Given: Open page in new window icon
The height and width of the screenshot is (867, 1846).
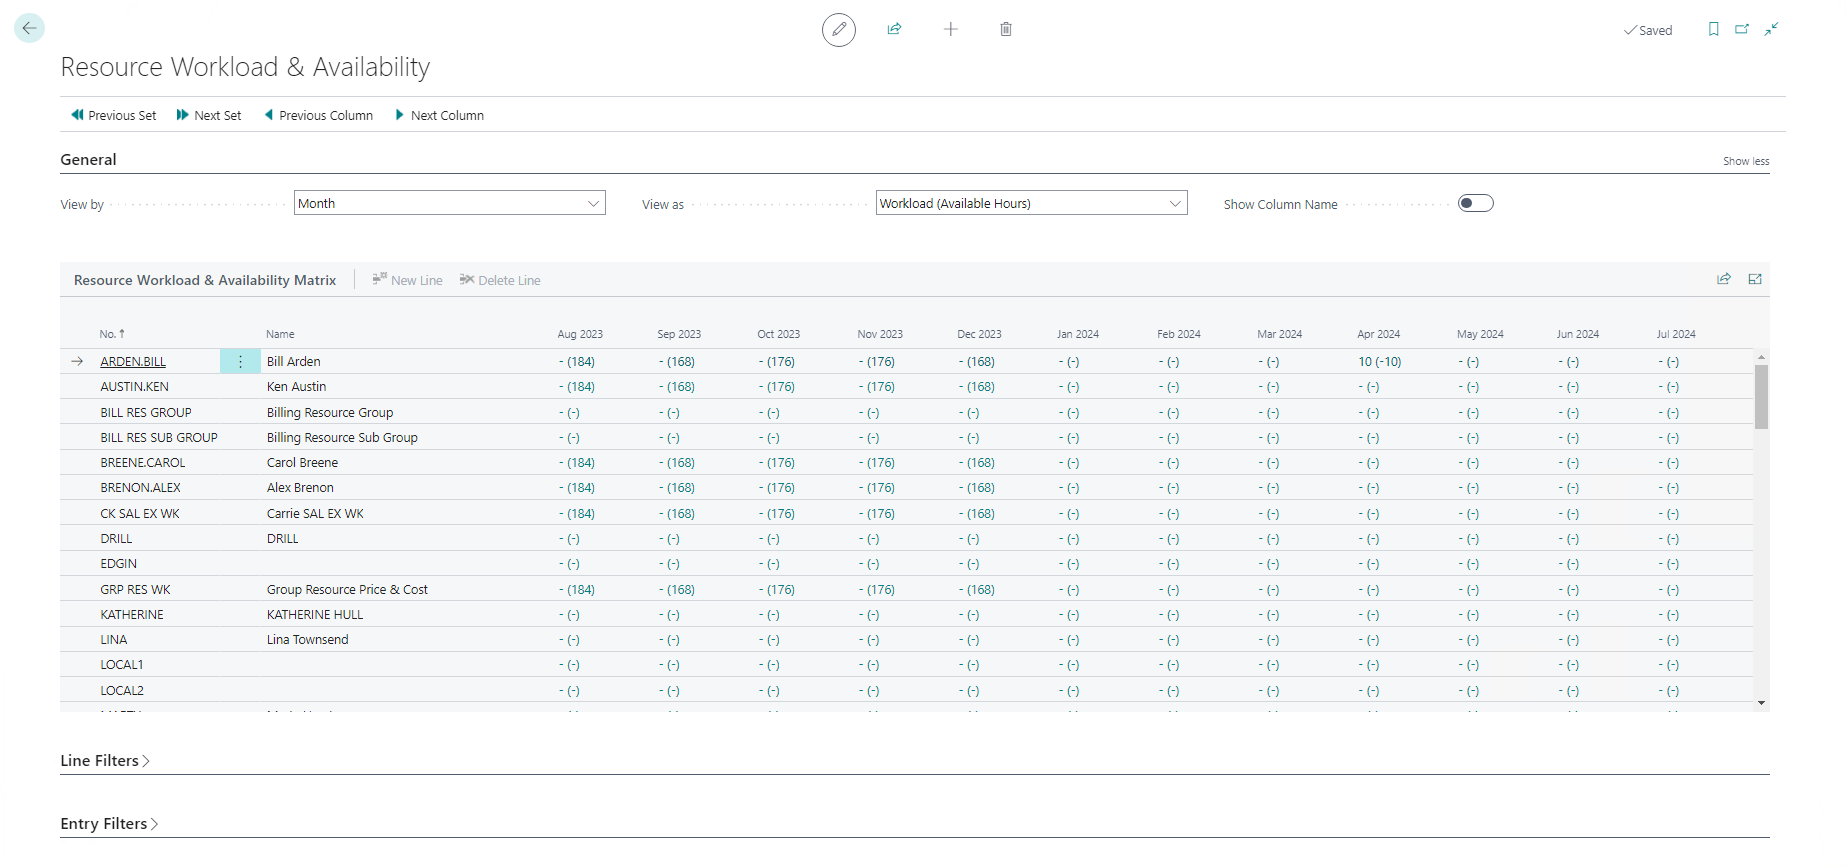Looking at the screenshot, I should pos(1742,29).
